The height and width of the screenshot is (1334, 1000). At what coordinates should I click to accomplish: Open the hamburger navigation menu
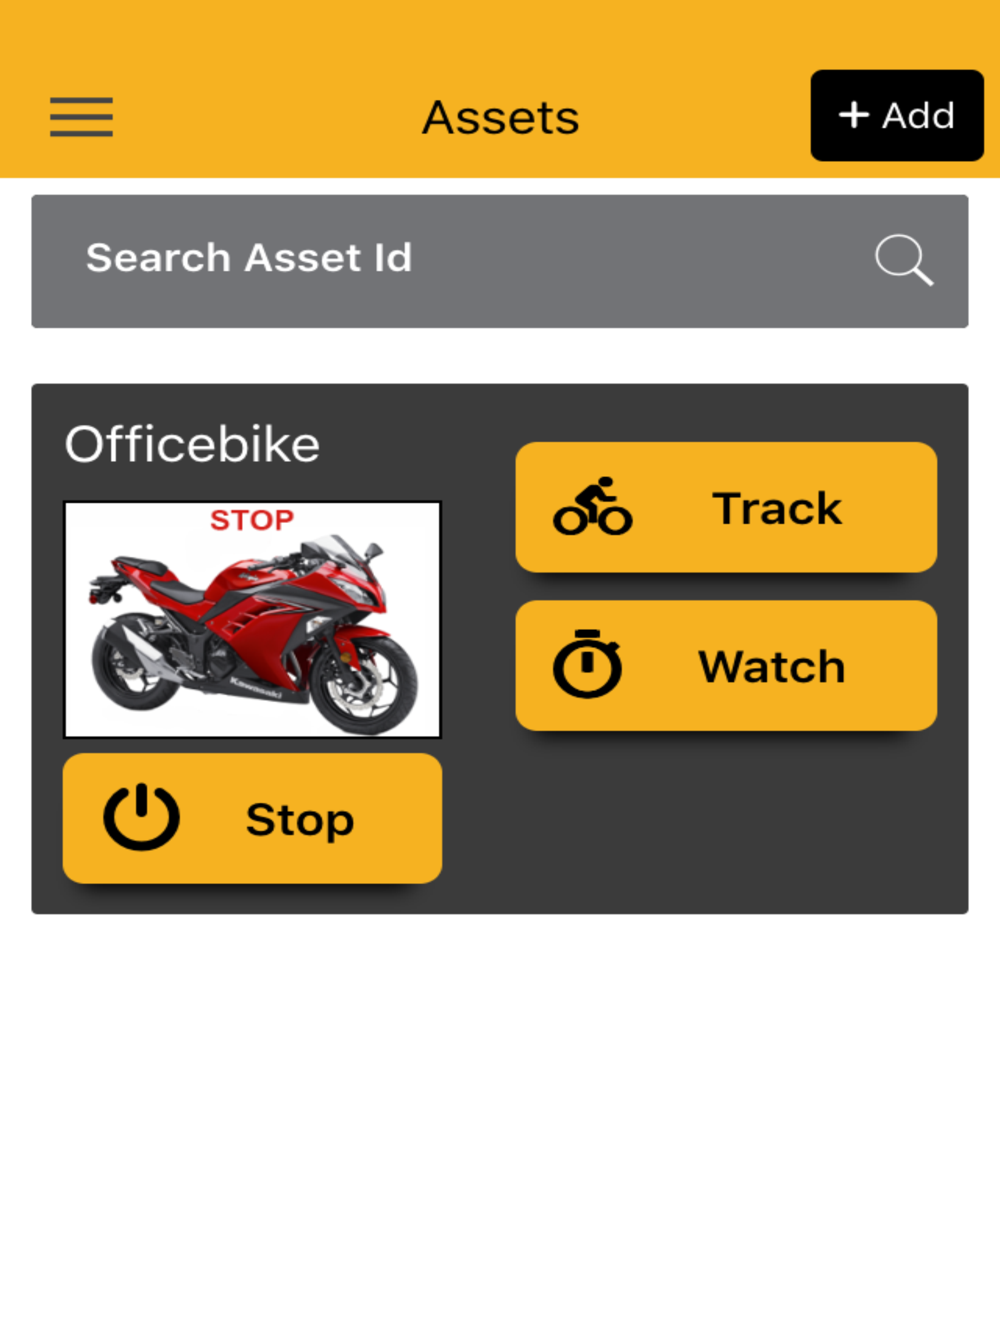[x=81, y=117]
